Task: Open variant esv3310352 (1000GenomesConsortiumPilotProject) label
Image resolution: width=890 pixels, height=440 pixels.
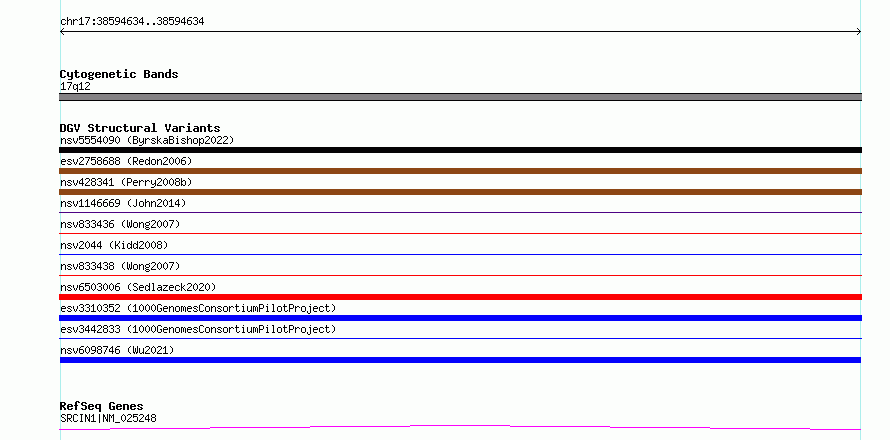Action: pyautogui.click(x=198, y=308)
